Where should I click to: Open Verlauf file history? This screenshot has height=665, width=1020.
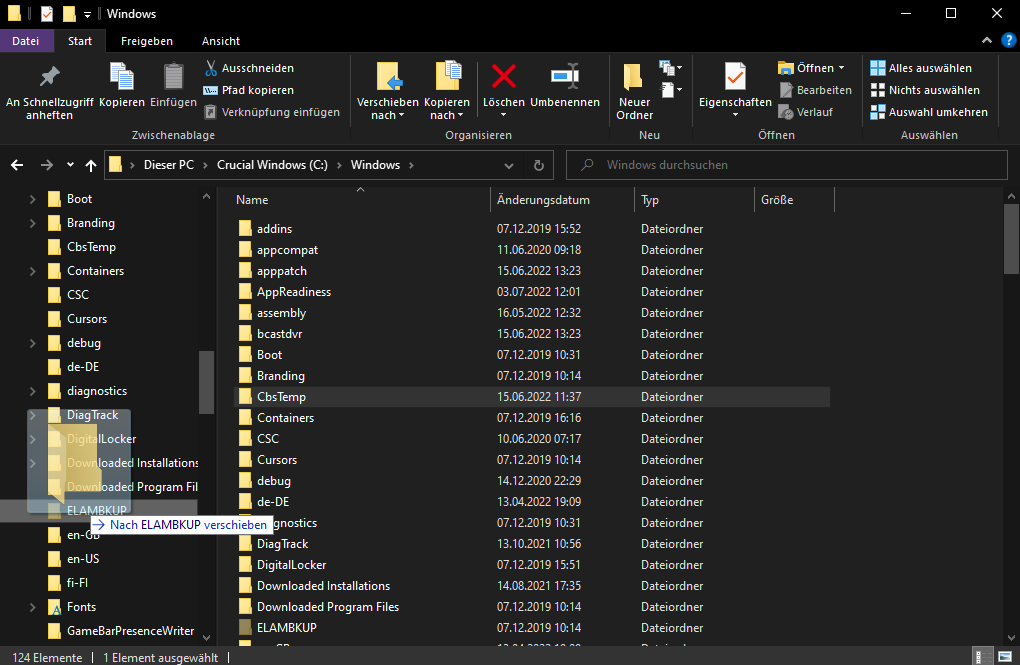(806, 112)
